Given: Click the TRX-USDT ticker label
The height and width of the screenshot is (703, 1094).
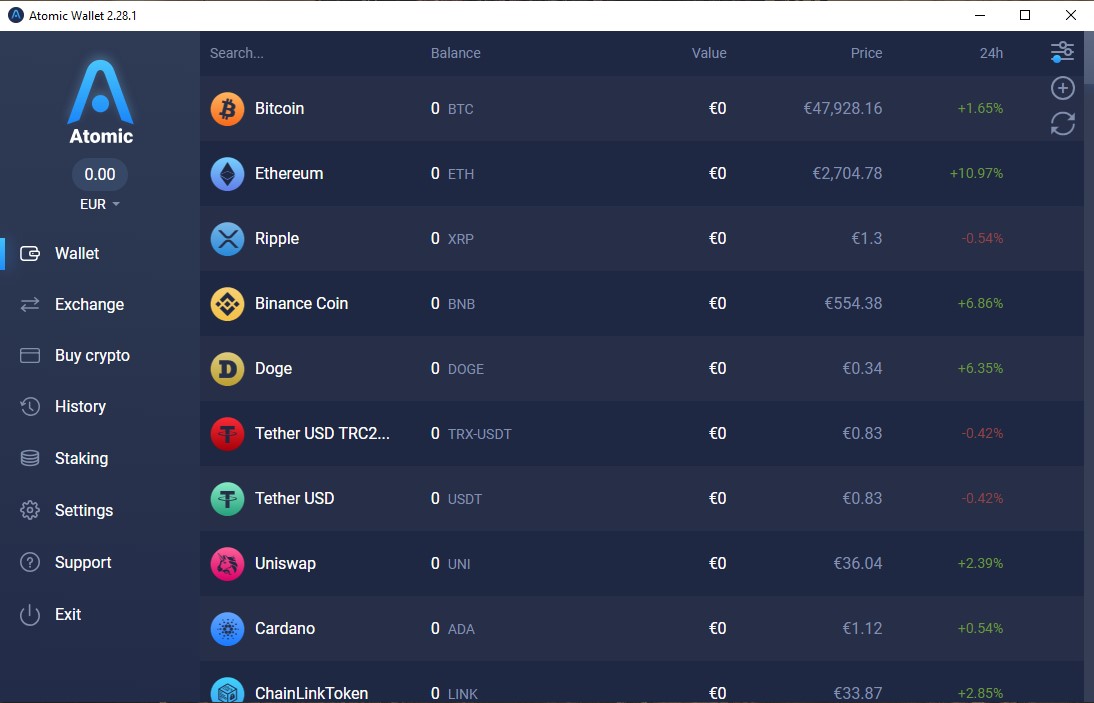Looking at the screenshot, I should click(479, 434).
